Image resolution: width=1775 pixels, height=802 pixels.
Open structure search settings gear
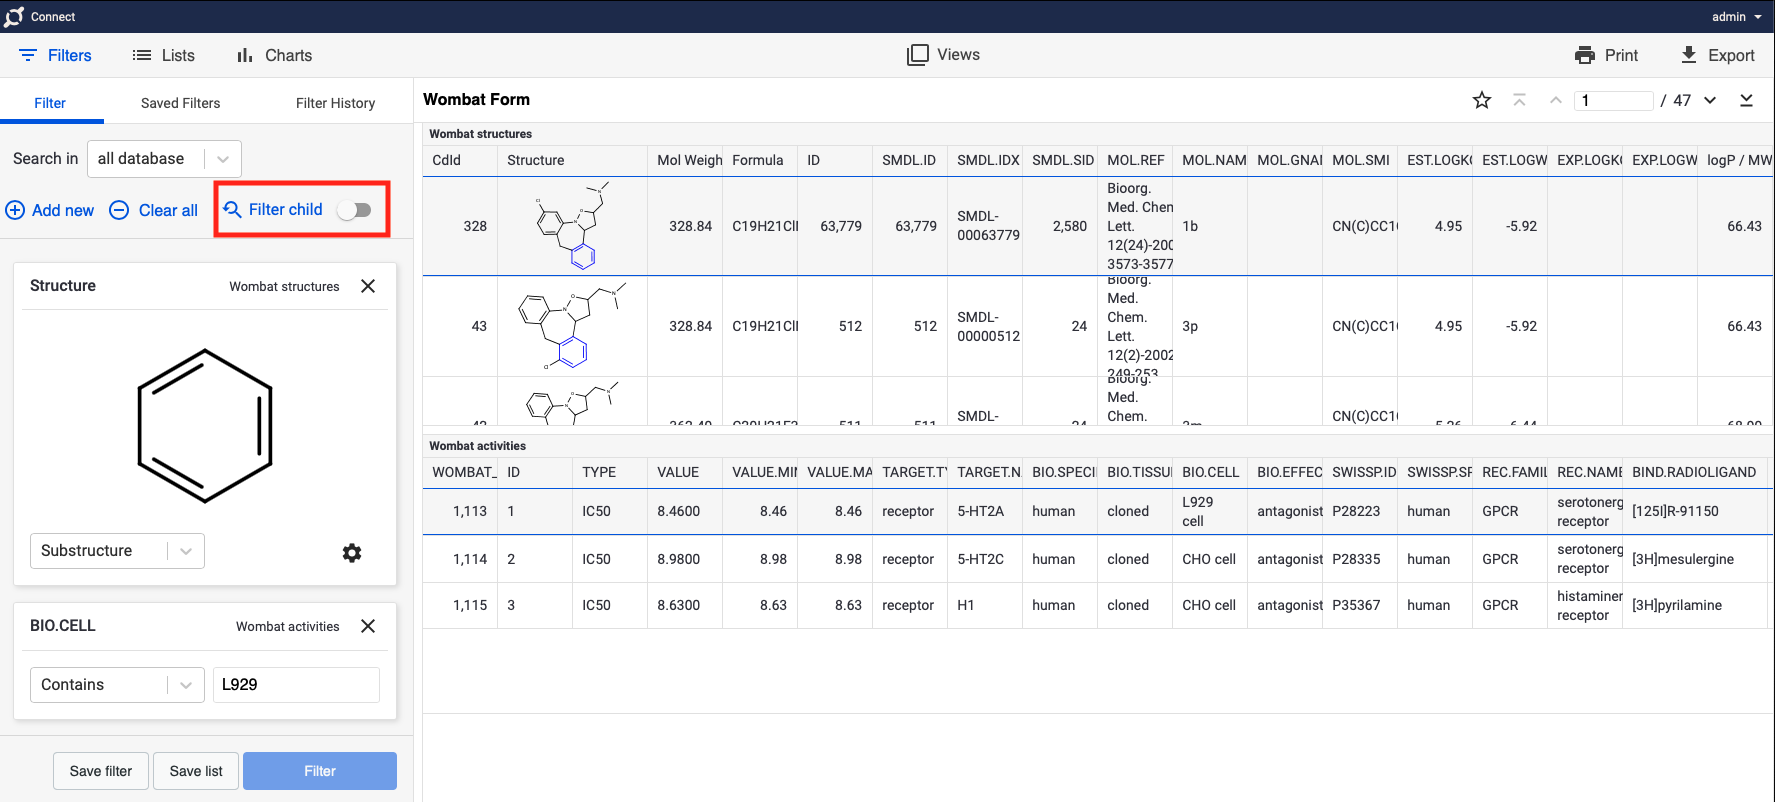pos(352,553)
